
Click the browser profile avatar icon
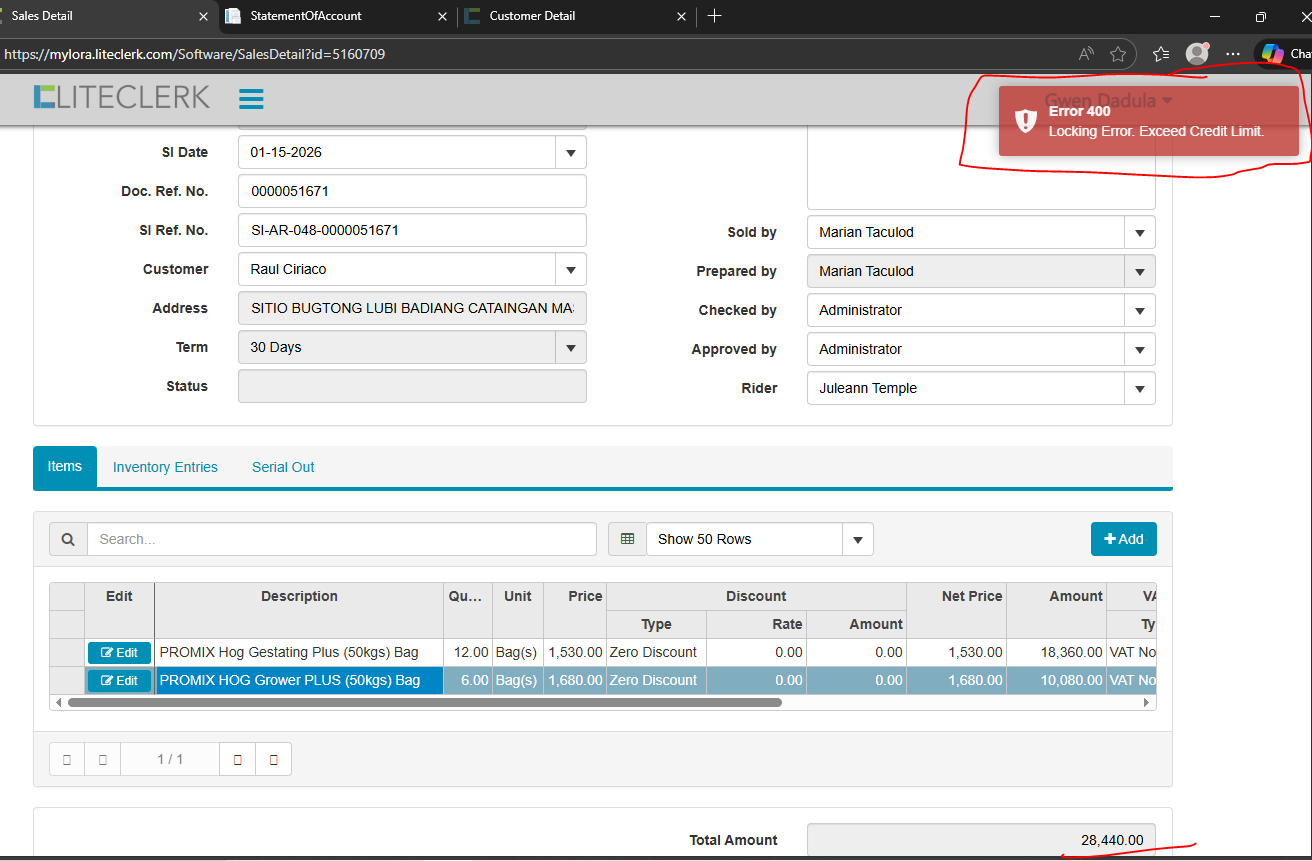click(1196, 54)
